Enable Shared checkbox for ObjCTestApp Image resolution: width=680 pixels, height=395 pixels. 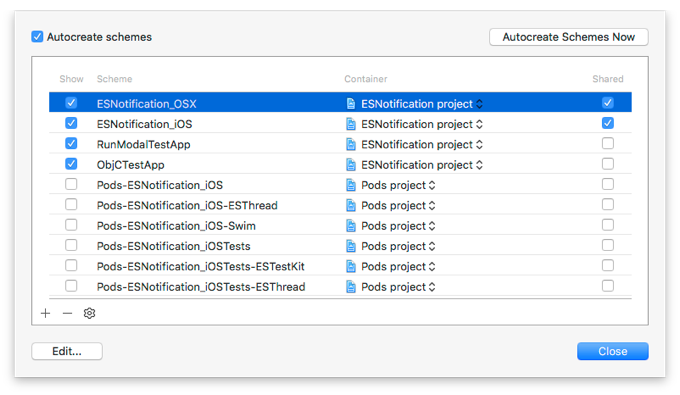pos(608,164)
